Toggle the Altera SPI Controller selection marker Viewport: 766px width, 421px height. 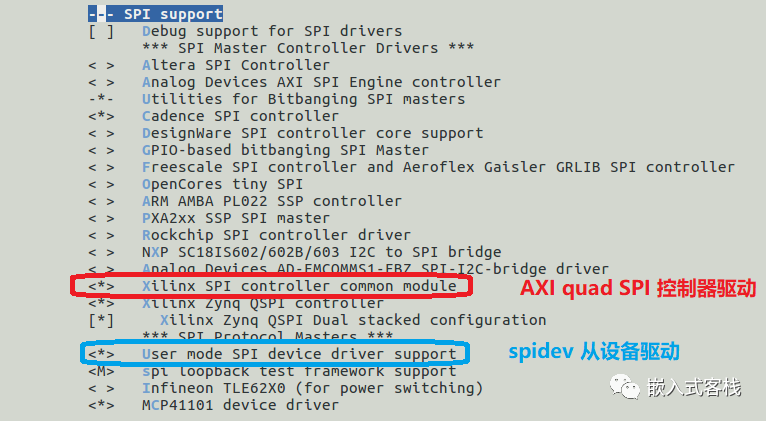click(101, 65)
